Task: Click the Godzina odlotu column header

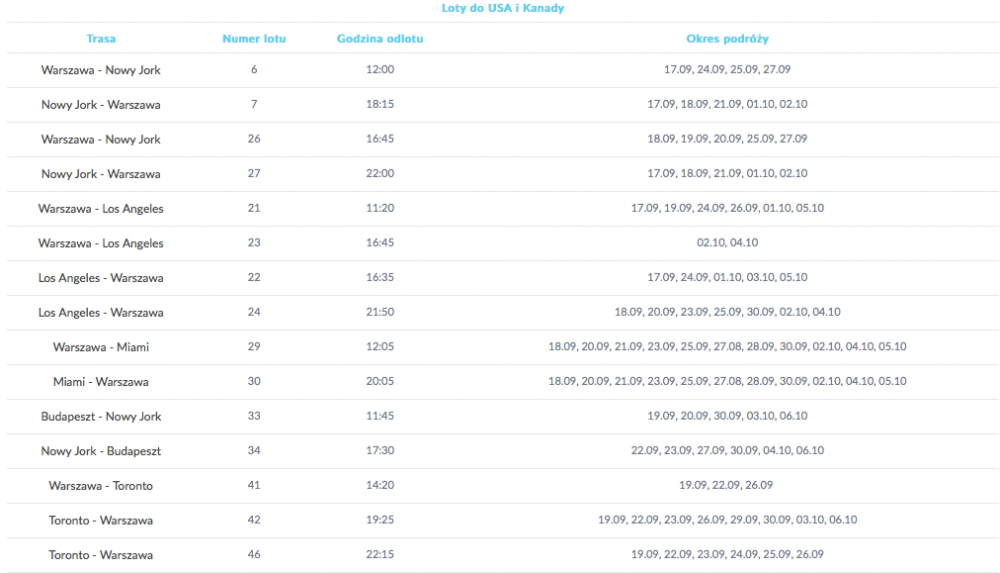Action: pyautogui.click(x=380, y=38)
